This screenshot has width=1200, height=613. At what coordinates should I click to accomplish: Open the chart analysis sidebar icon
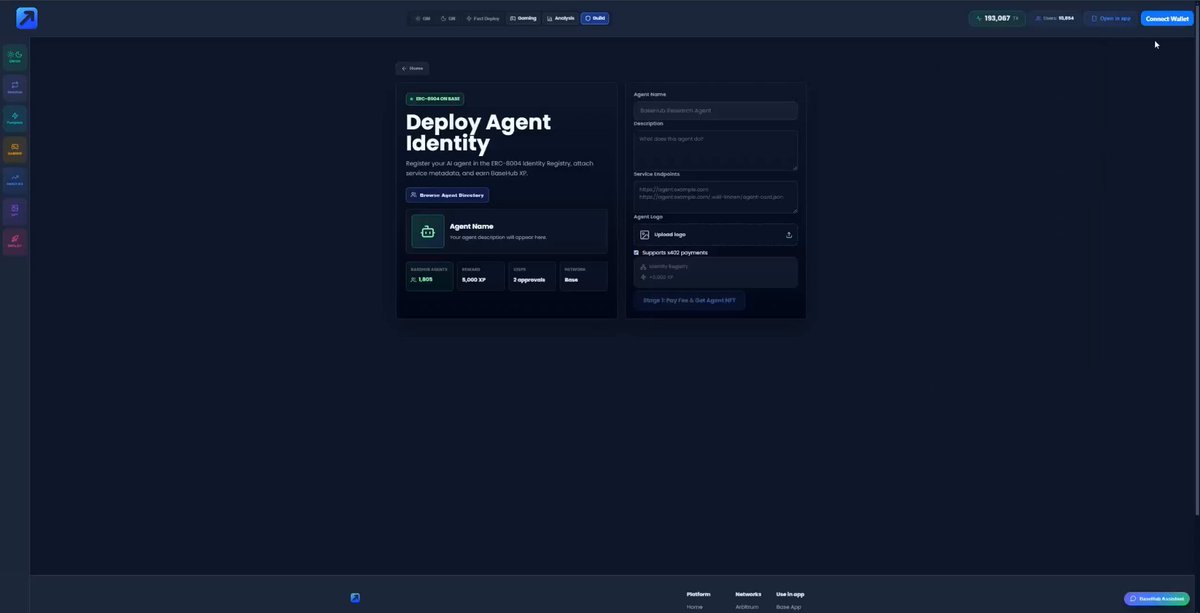(x=15, y=180)
